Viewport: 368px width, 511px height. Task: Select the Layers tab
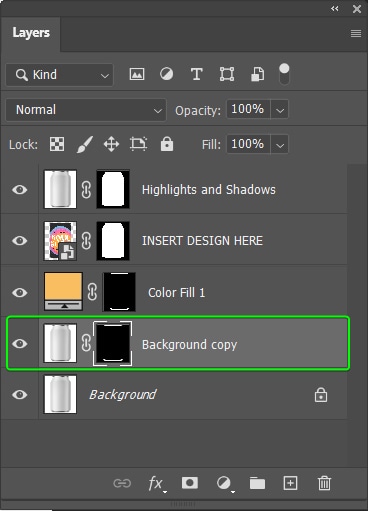pos(31,33)
